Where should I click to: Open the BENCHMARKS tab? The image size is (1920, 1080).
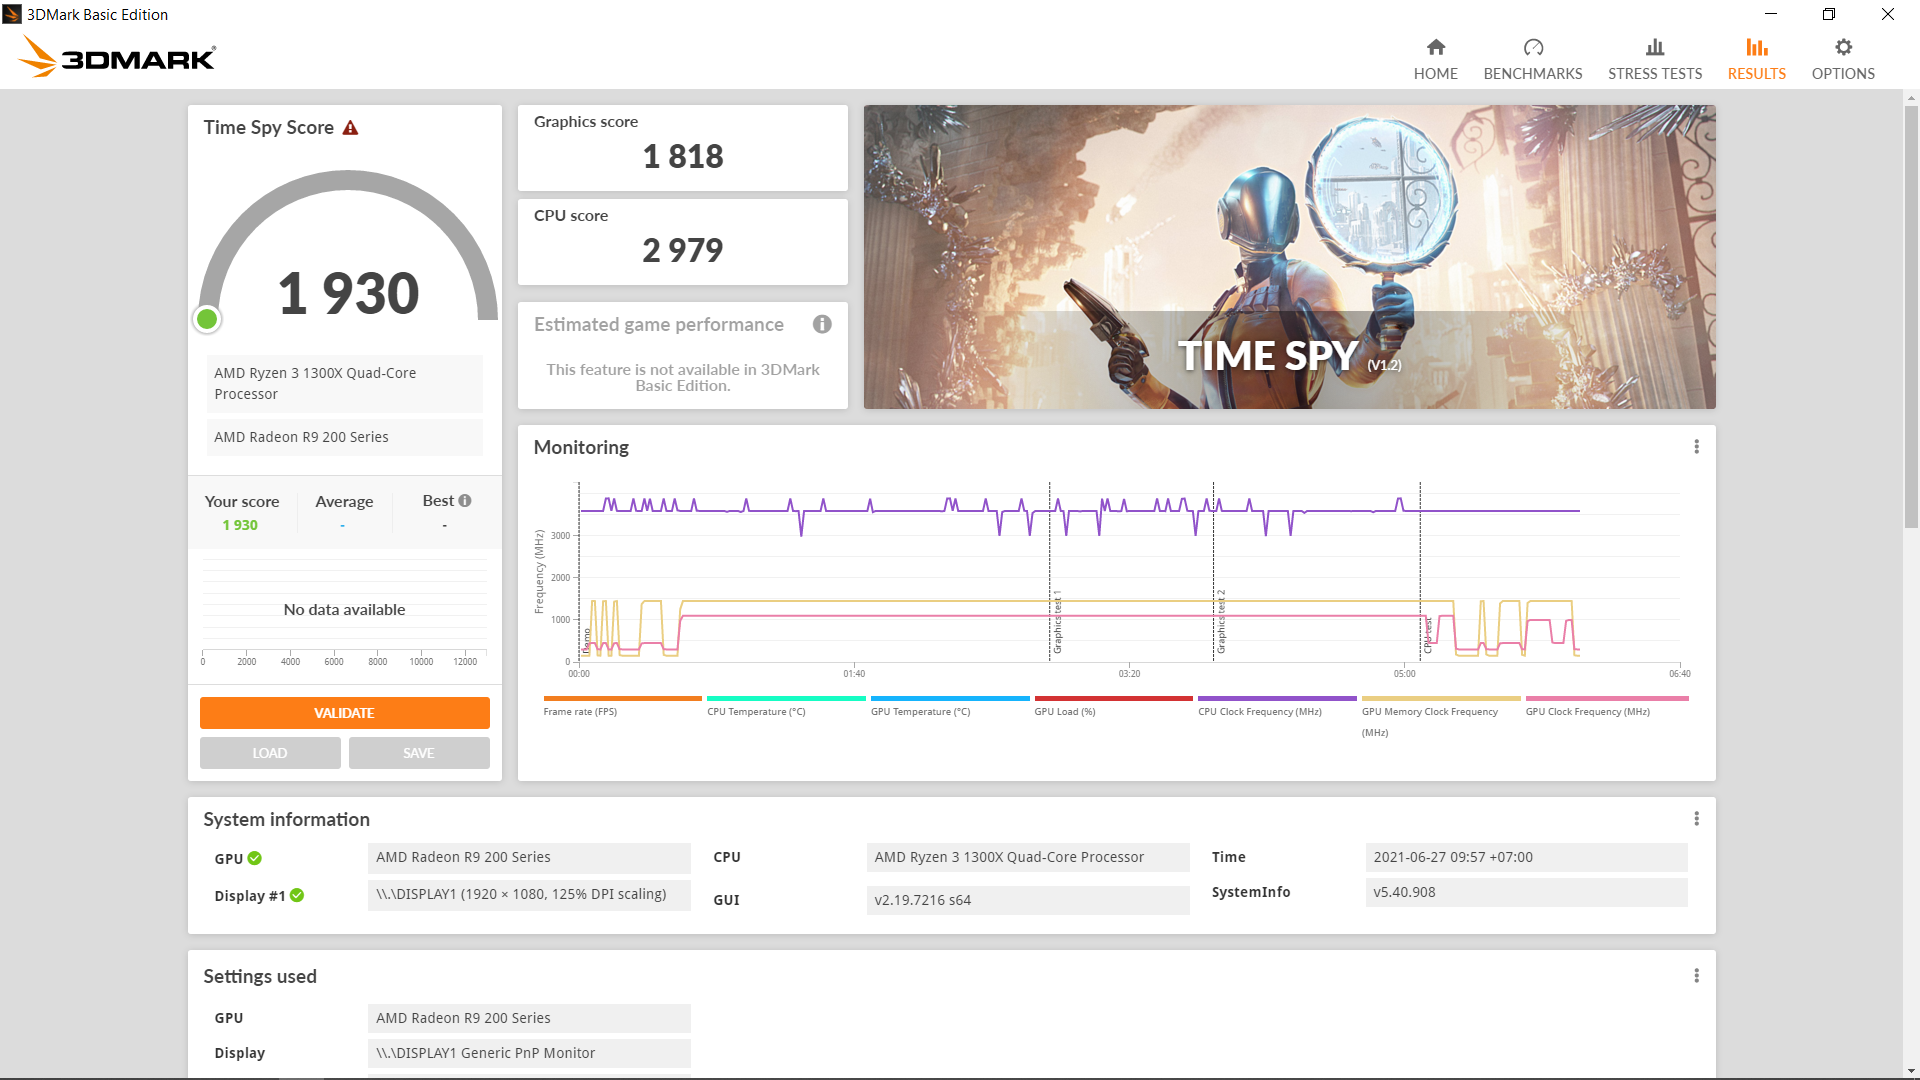click(x=1532, y=59)
